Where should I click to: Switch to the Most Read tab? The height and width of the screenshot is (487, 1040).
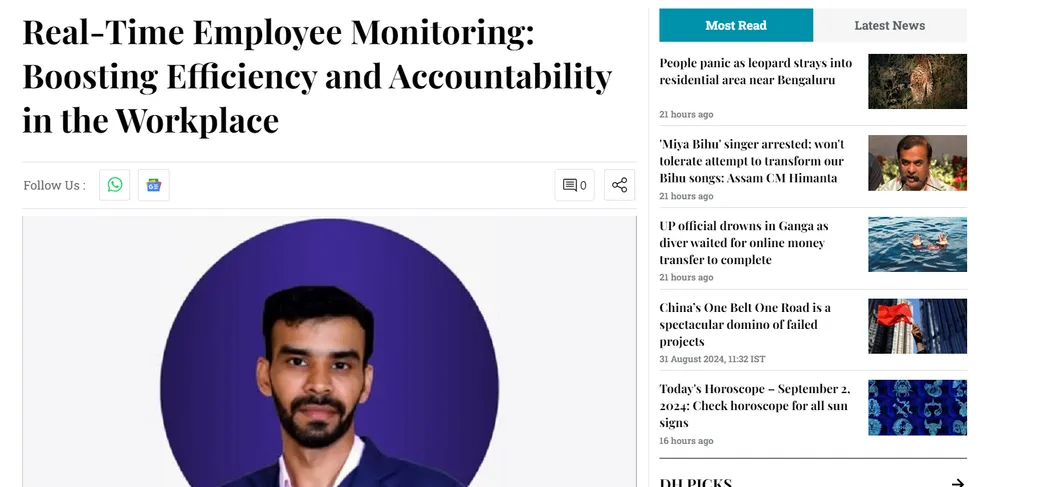(736, 25)
